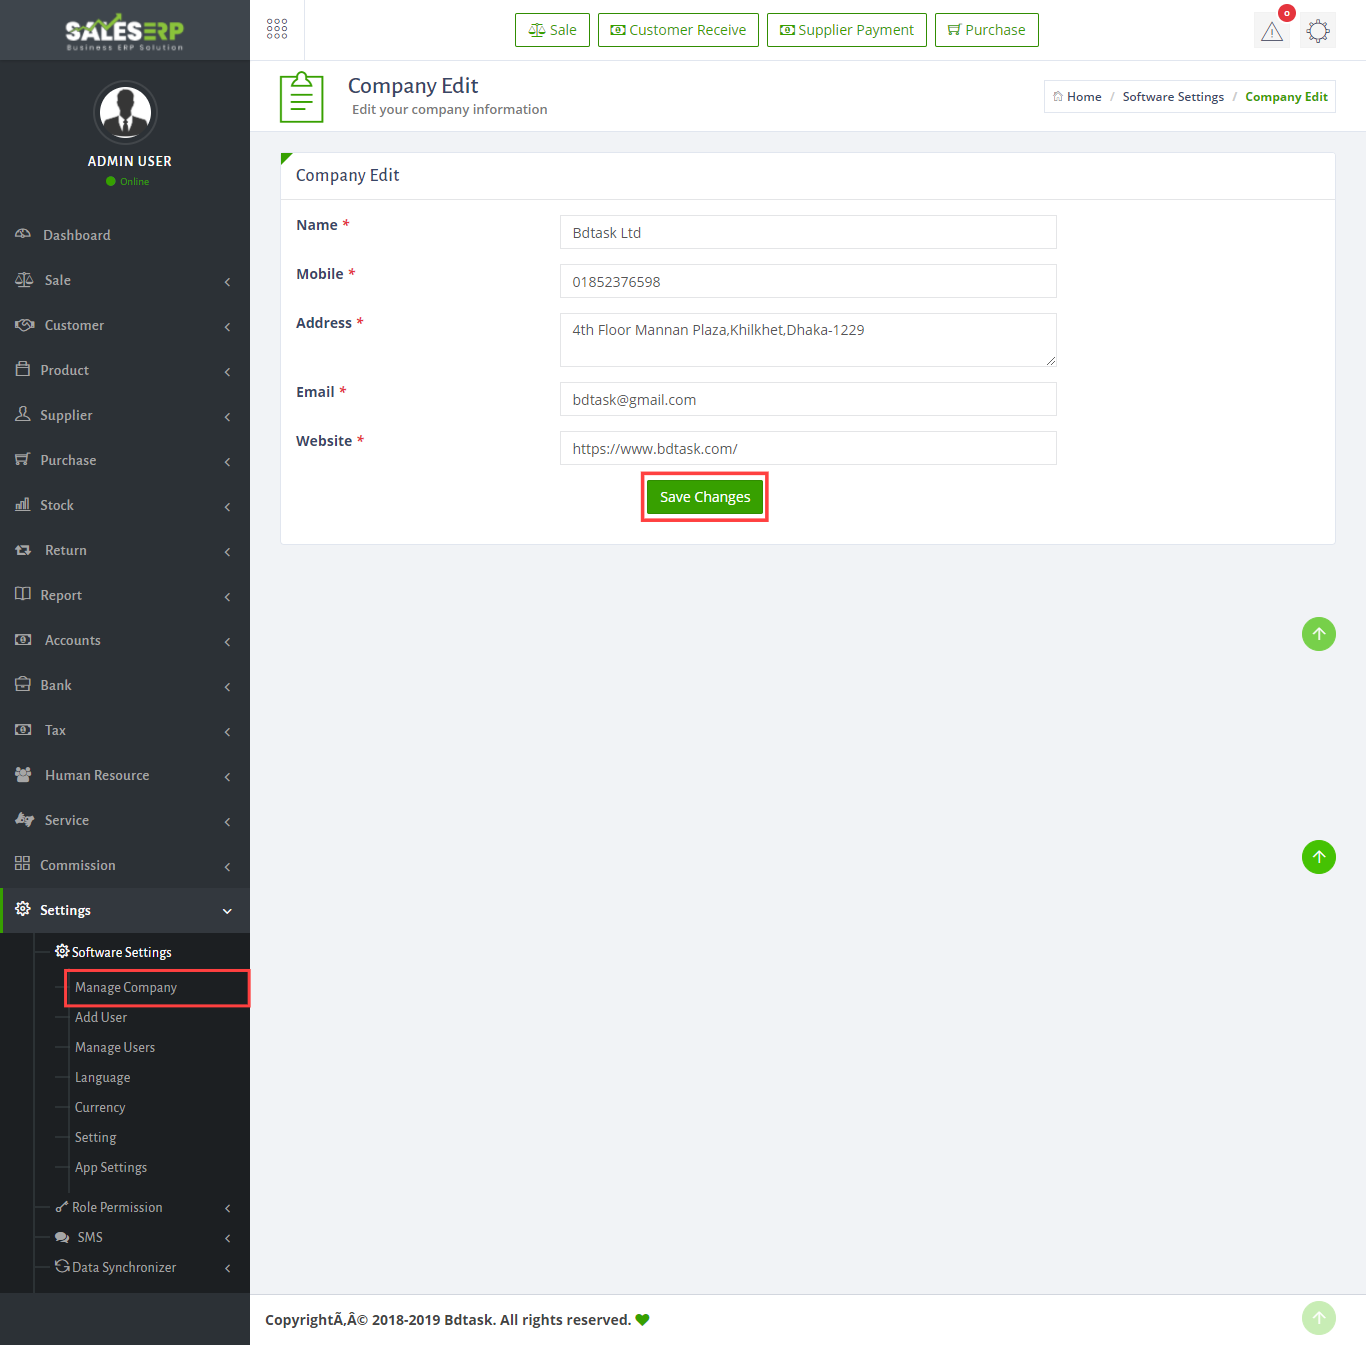Open Currency settings submenu item
The width and height of the screenshot is (1366, 1345).
point(100,1107)
